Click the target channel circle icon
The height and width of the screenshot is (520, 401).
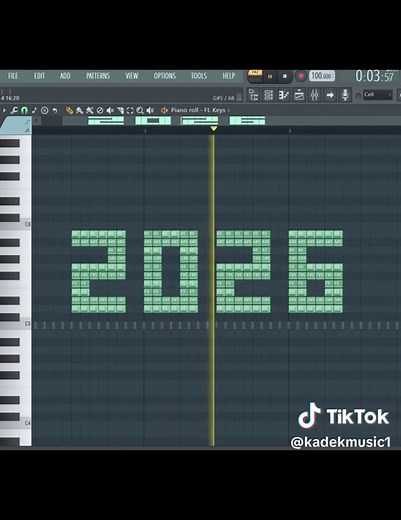[44, 110]
